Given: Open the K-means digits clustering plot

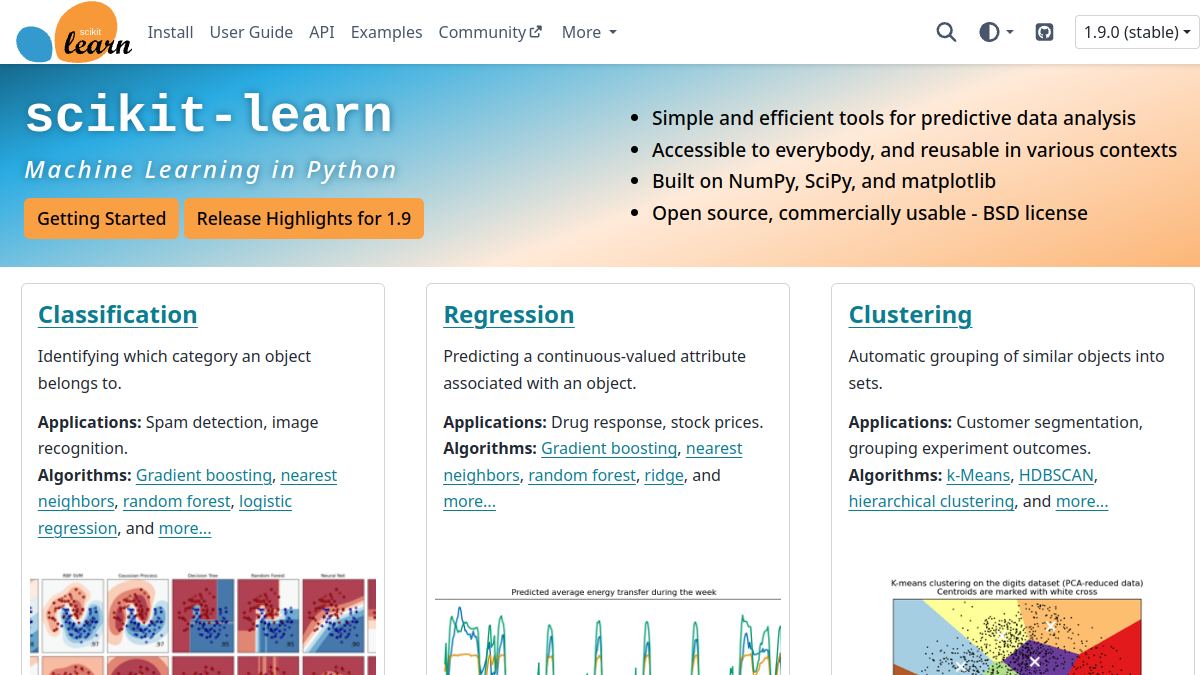Looking at the screenshot, I should point(1017,626).
